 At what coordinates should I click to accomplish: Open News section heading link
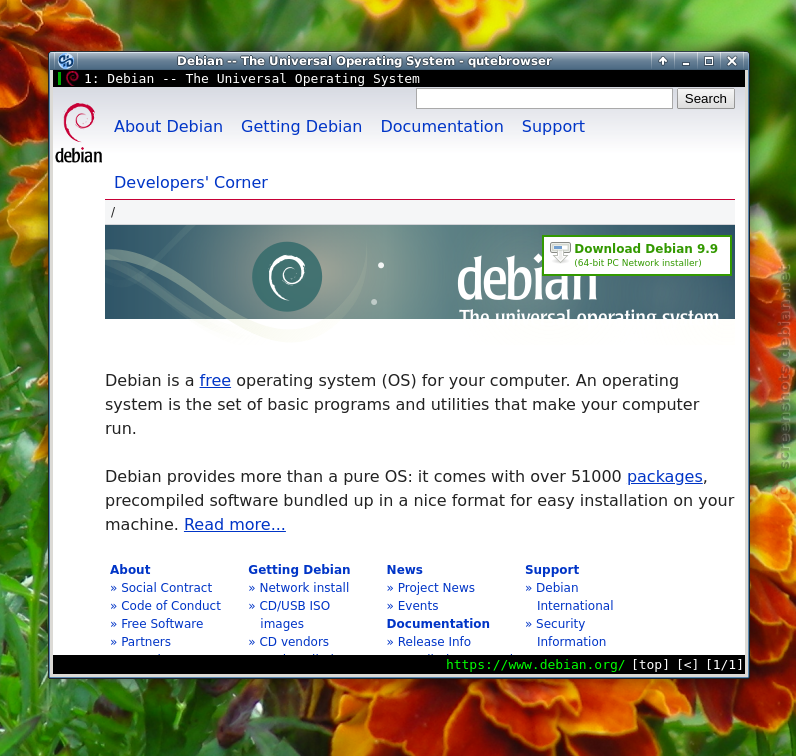[x=405, y=570]
